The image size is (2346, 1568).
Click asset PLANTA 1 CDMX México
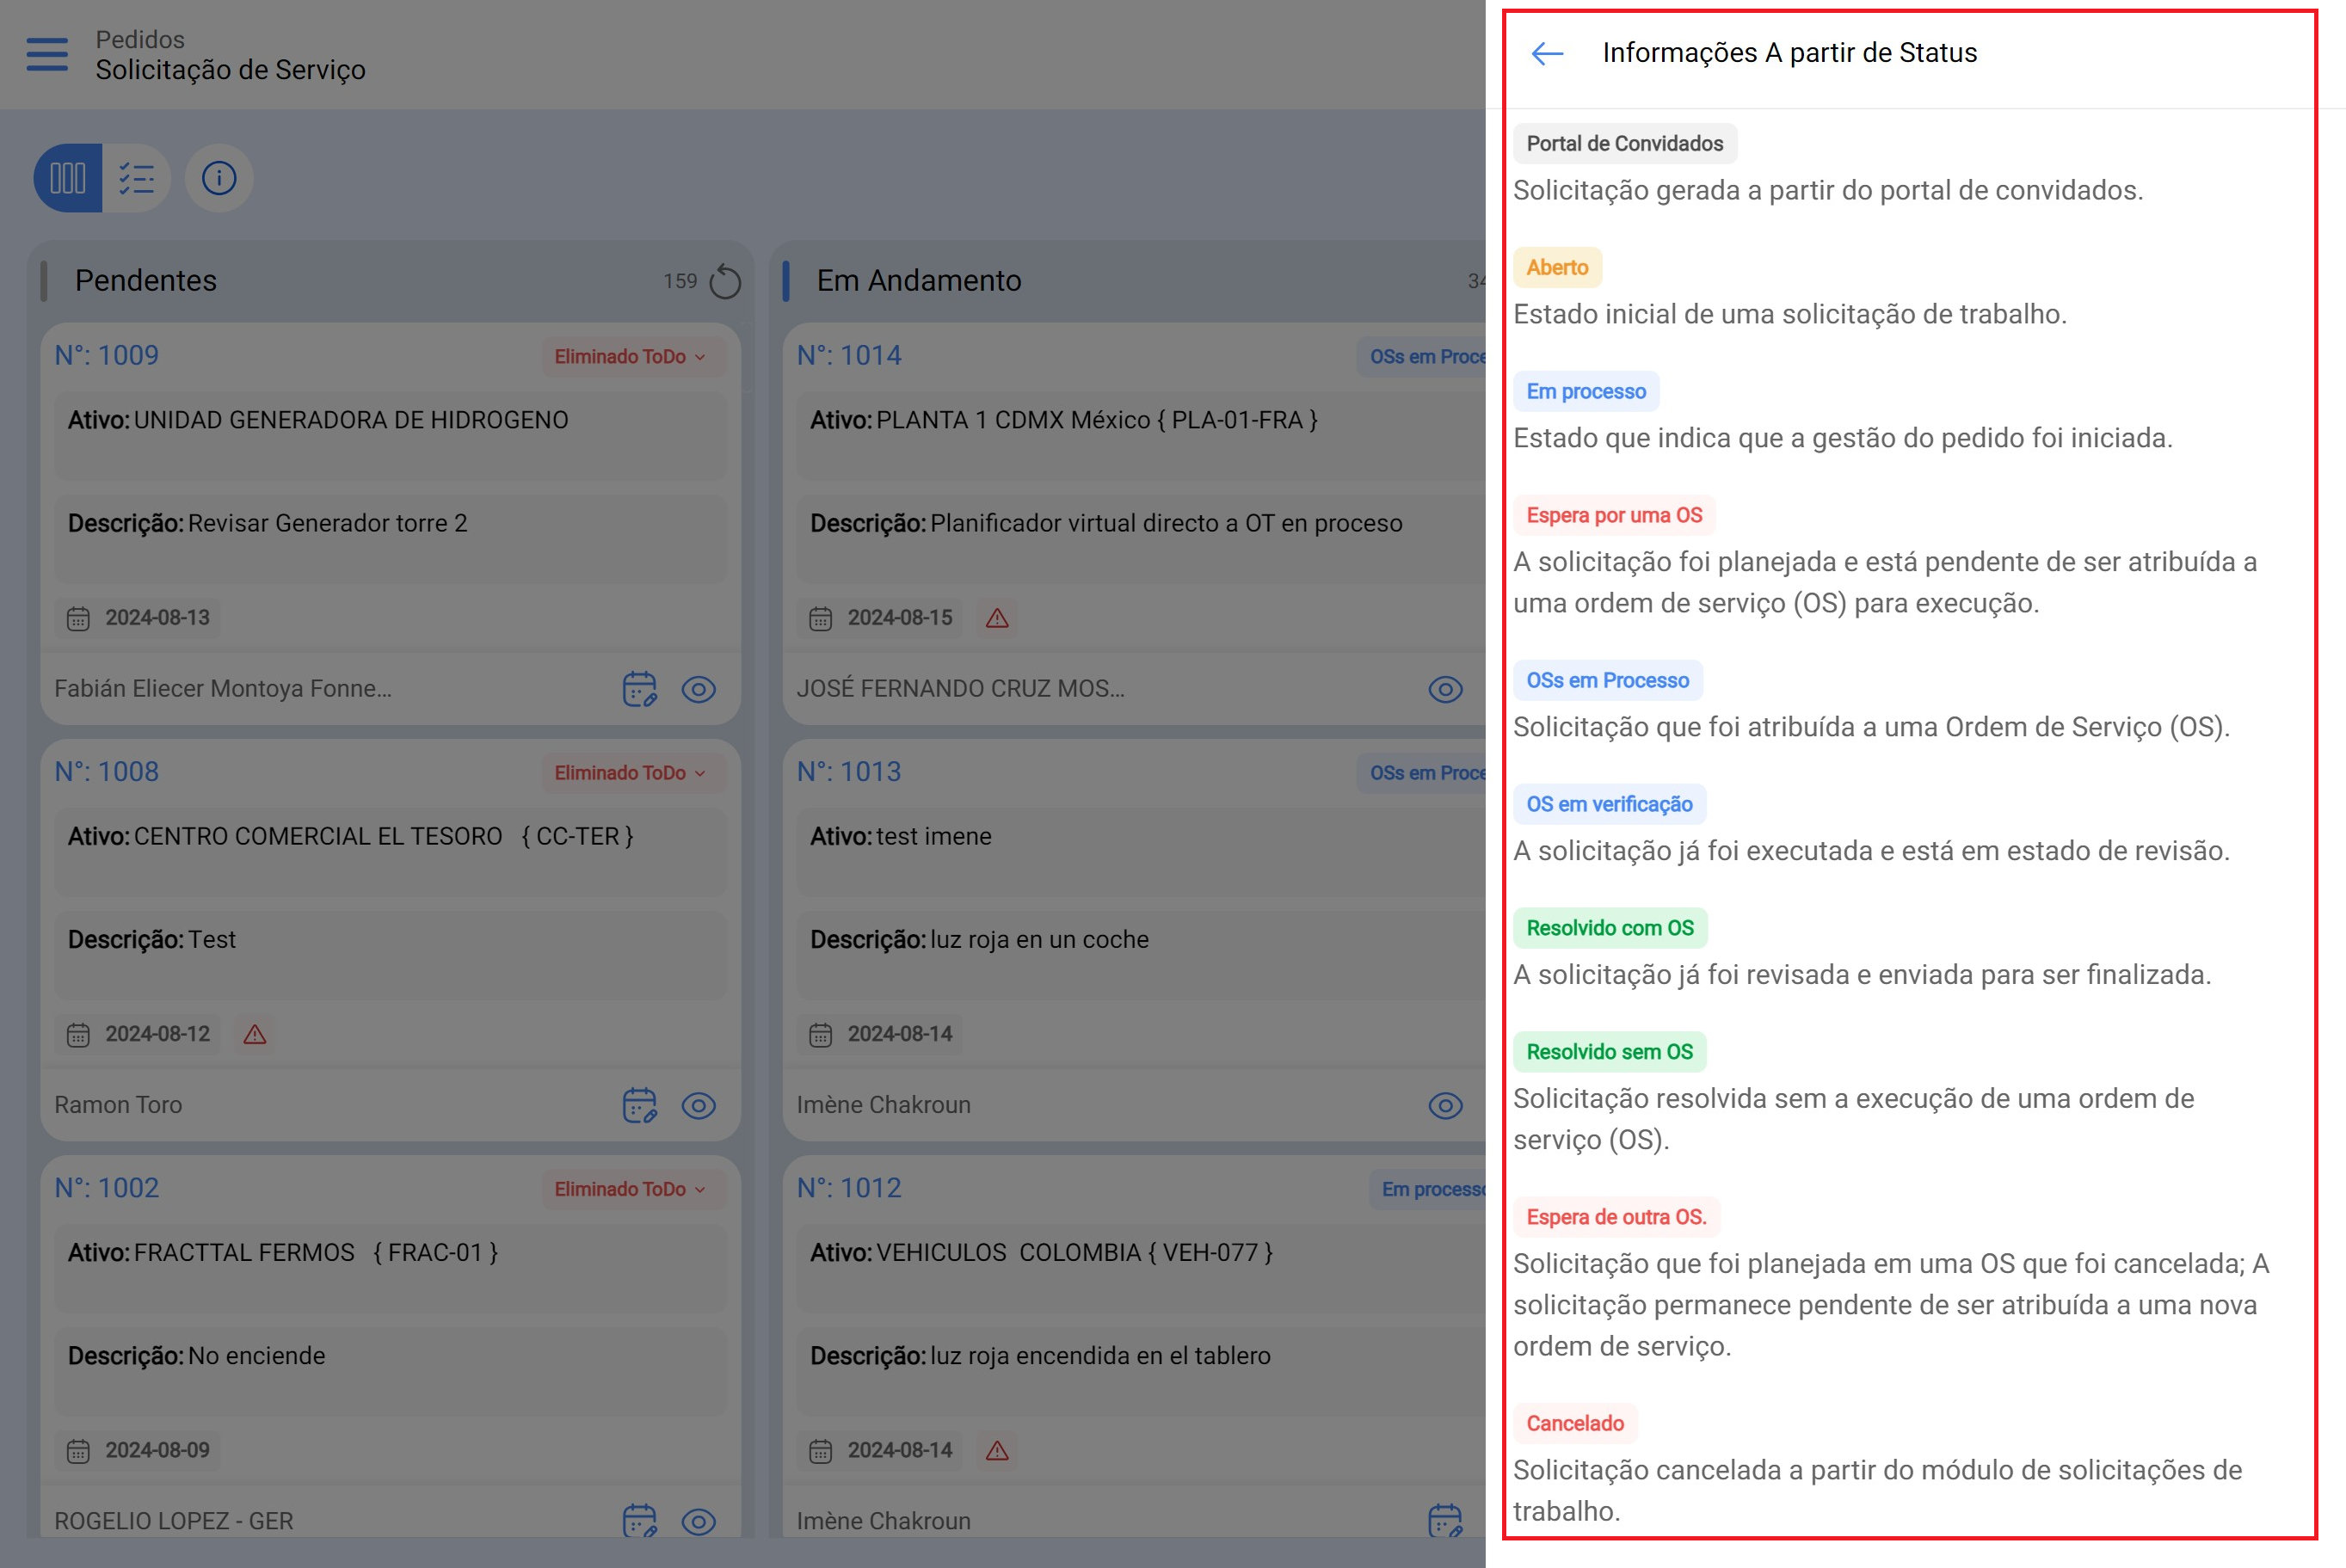1097,421
